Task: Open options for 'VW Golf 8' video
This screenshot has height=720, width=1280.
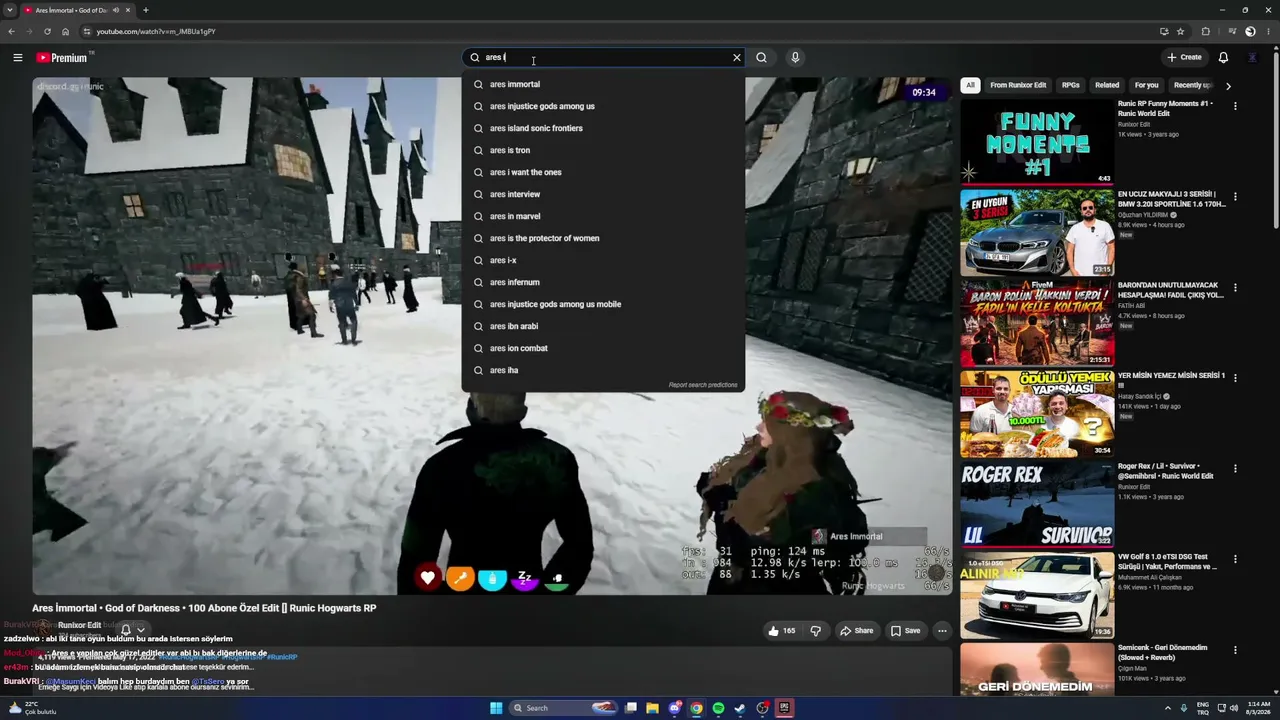Action: tap(1235, 560)
